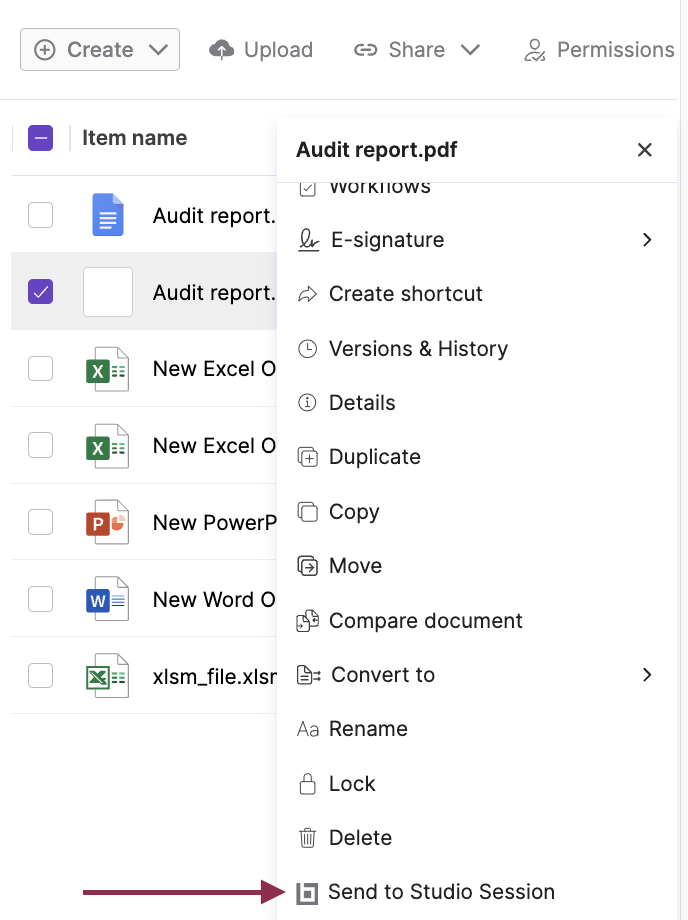Click the Excel icon of second New Excel file
688x920 pixels.
107,446
